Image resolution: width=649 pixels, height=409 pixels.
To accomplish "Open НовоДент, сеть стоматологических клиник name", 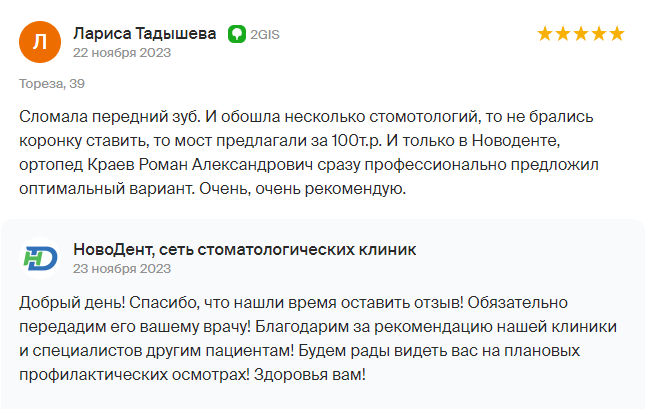I will [x=245, y=250].
